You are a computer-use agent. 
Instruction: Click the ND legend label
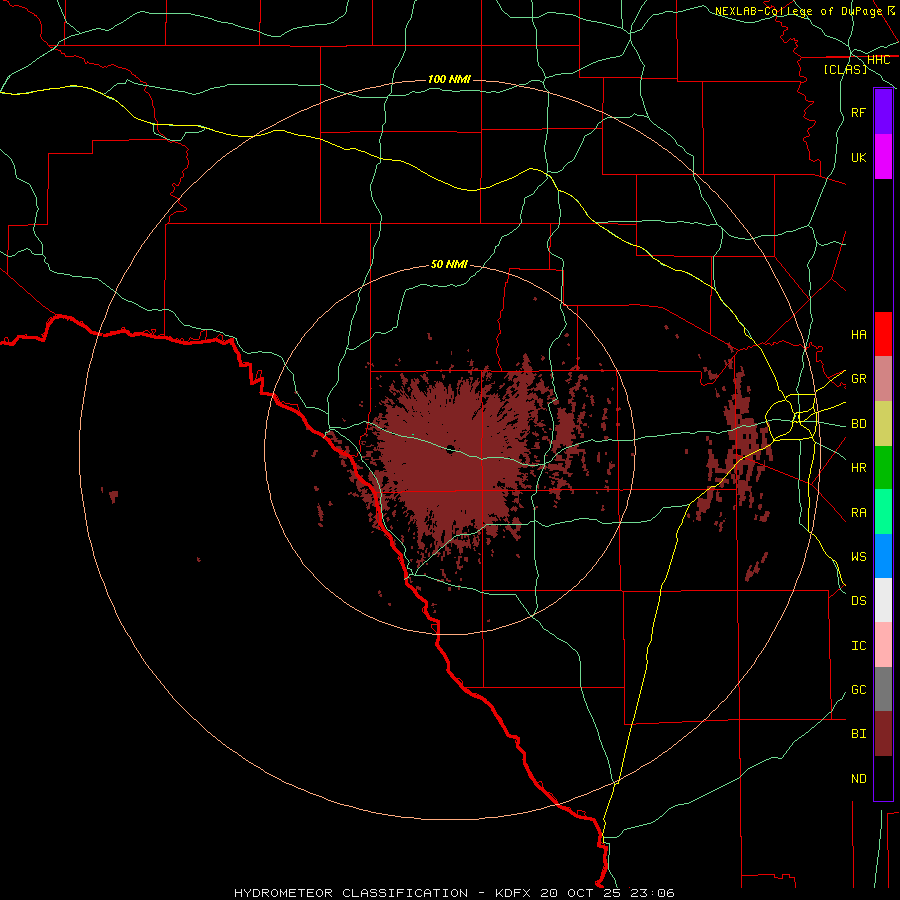tap(858, 779)
